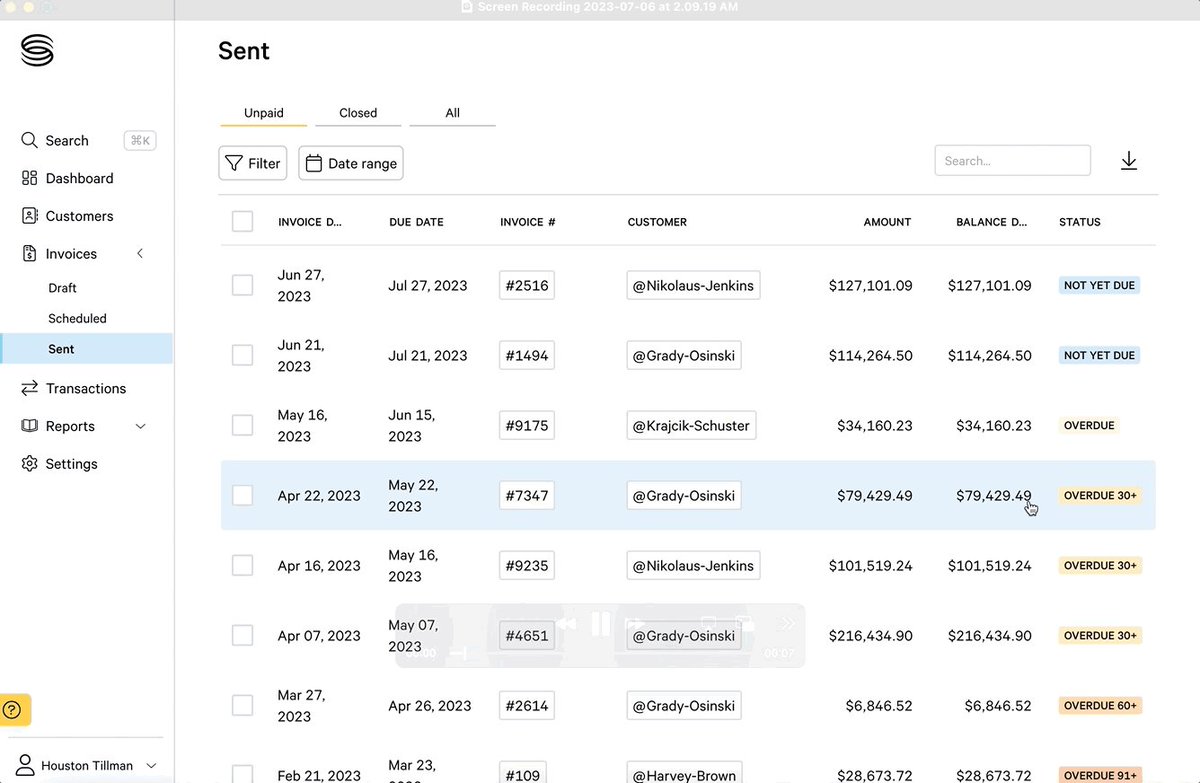
Task: Click the amount $127,101.09 in the Amount column
Action: point(870,285)
